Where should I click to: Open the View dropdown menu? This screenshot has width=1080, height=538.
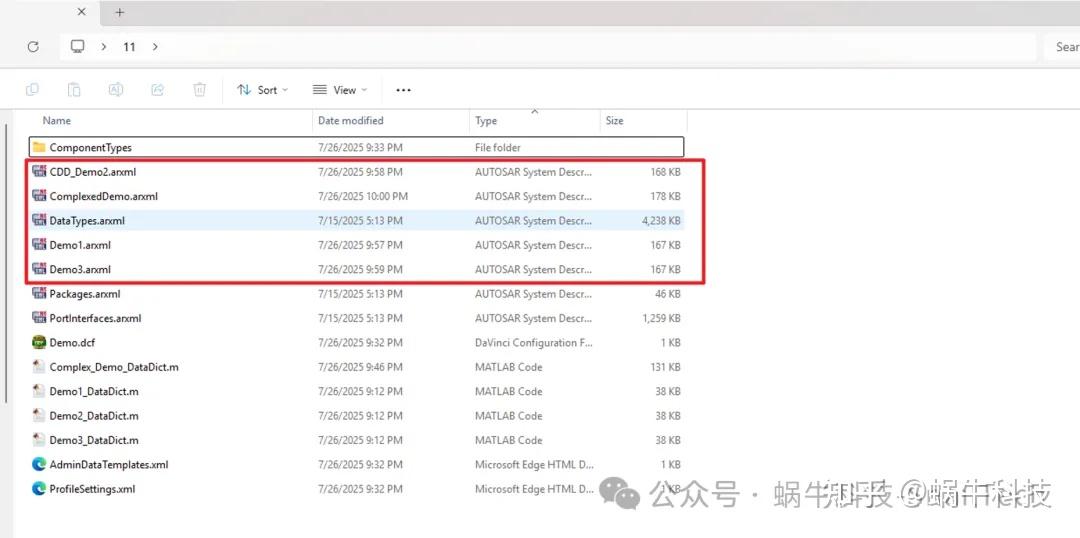tap(340, 90)
